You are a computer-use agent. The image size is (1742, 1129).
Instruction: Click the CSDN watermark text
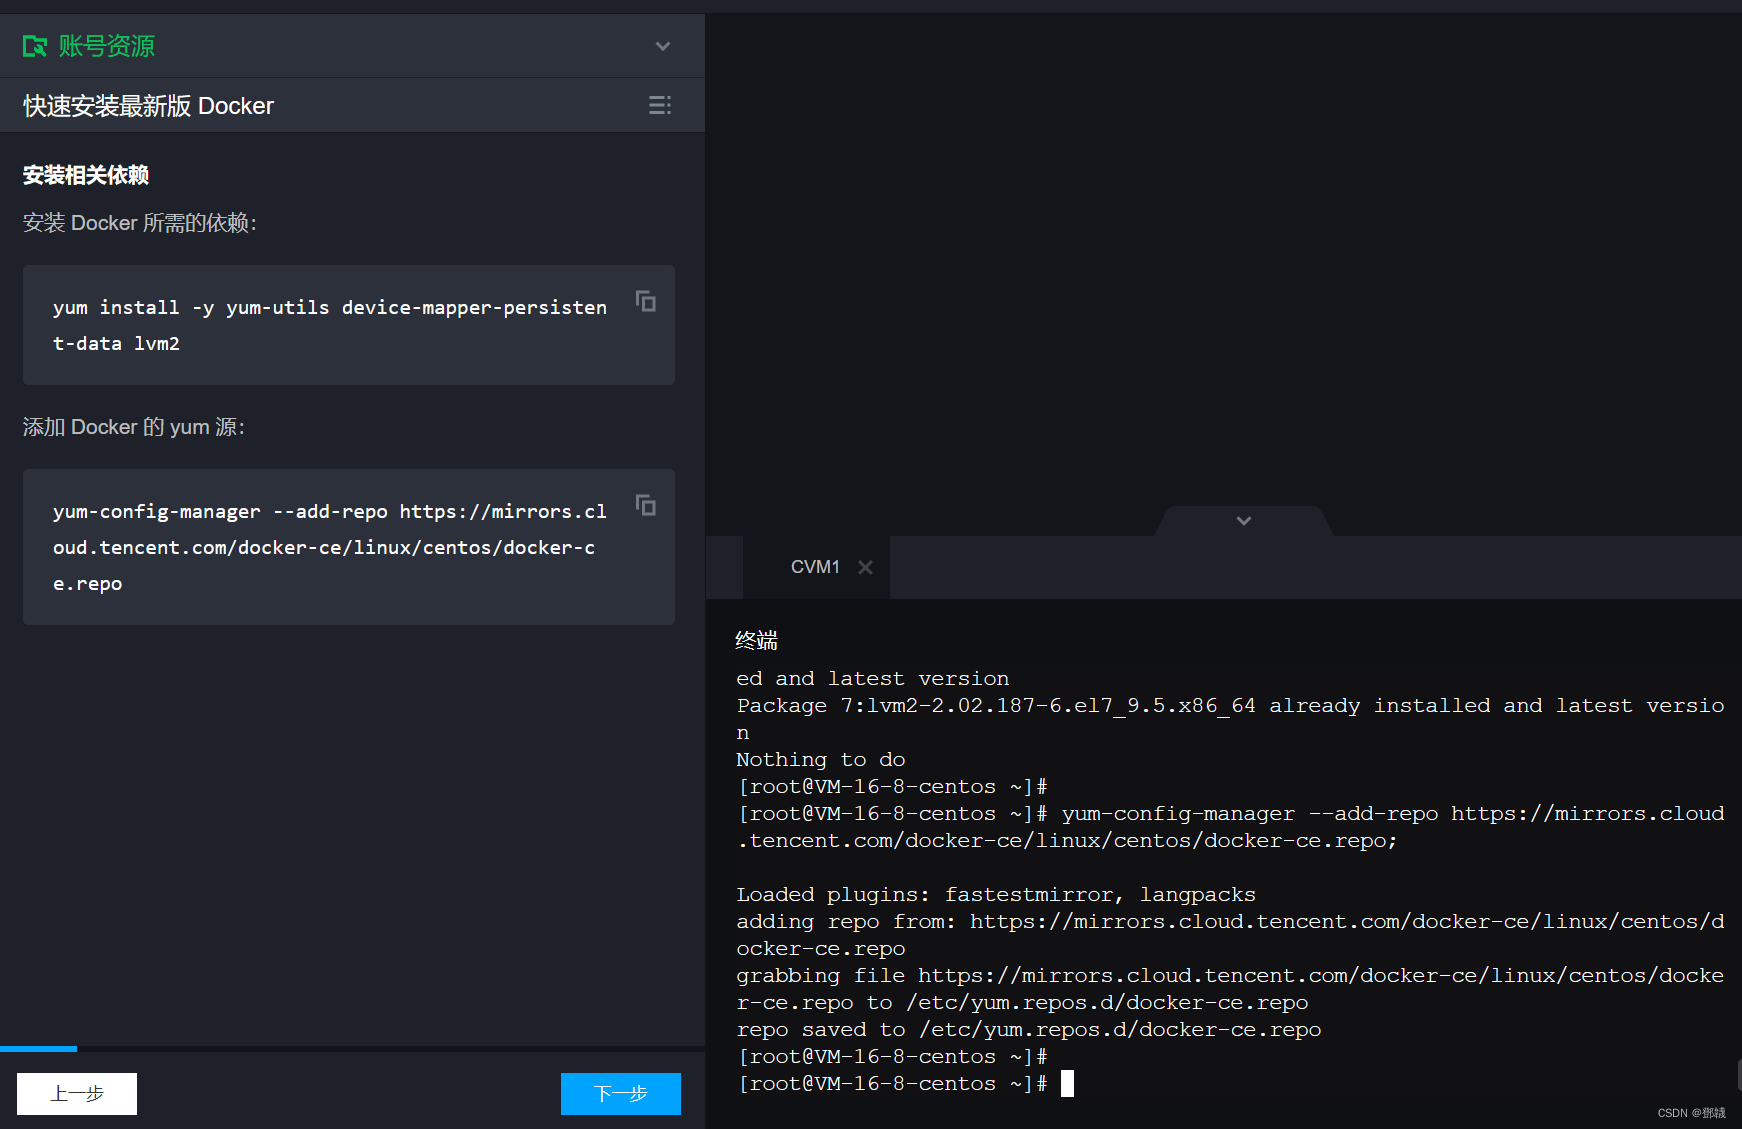click(1691, 1112)
